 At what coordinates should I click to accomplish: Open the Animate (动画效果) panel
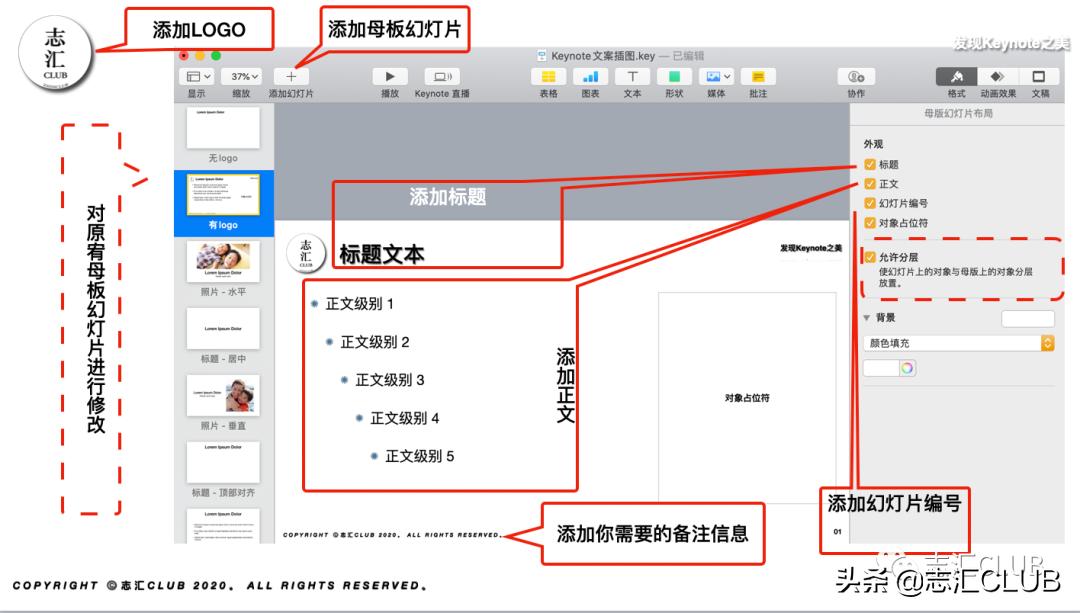pyautogui.click(x=996, y=78)
